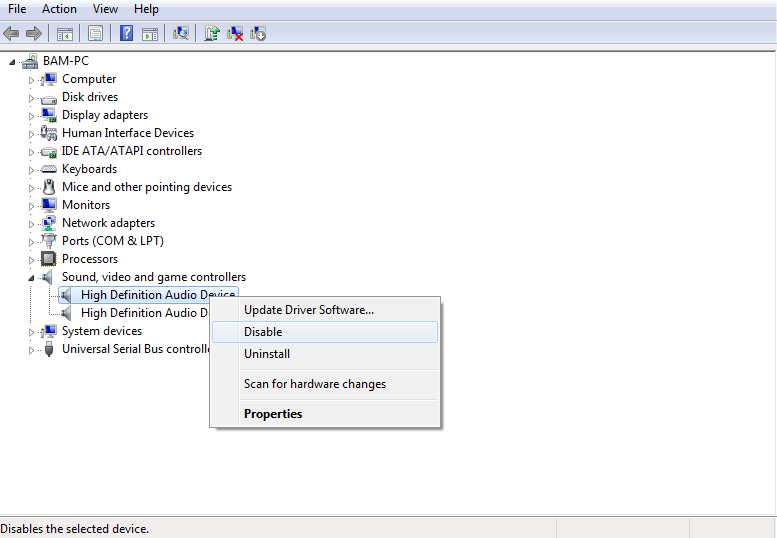The height and width of the screenshot is (538, 777).
Task: Collapse the BAM-PC root node
Action: (12, 62)
